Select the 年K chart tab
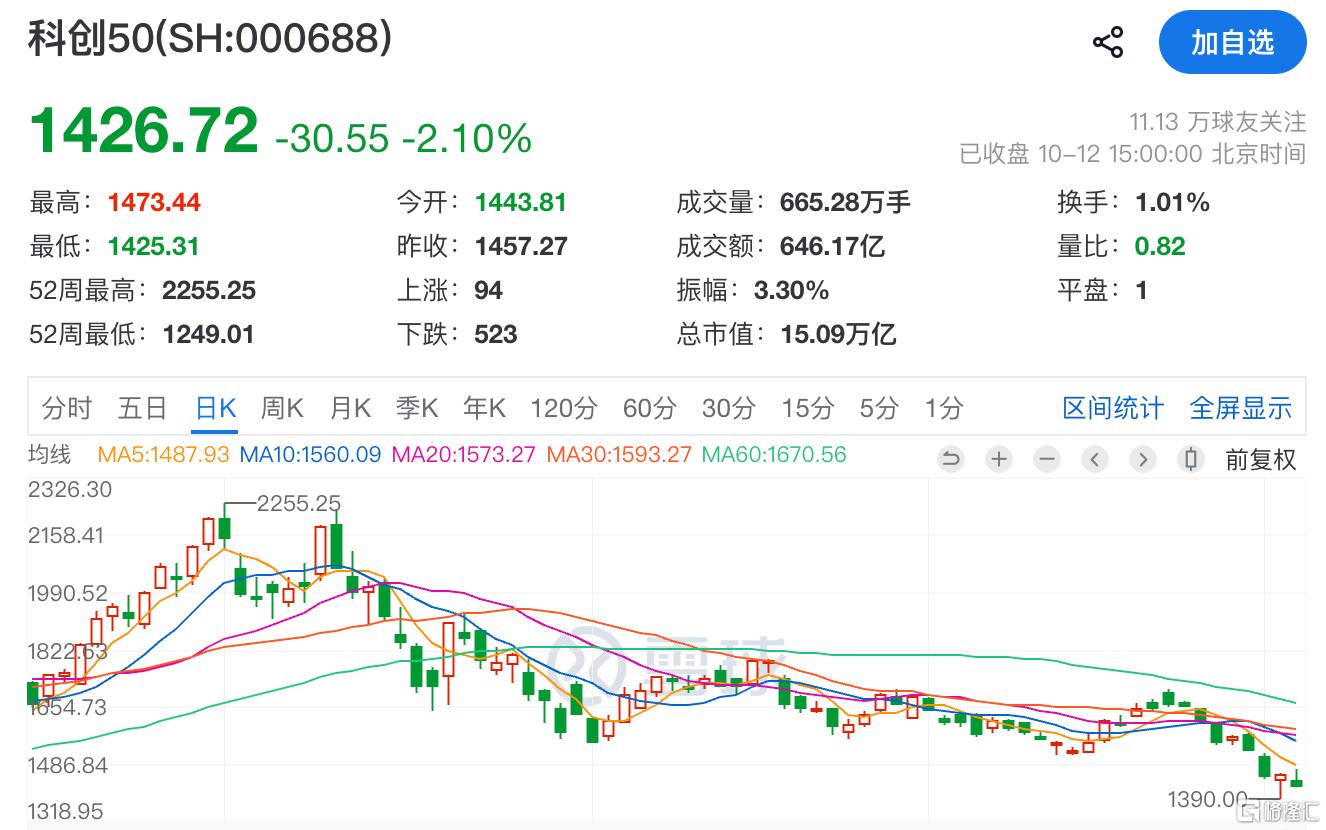 (x=484, y=408)
